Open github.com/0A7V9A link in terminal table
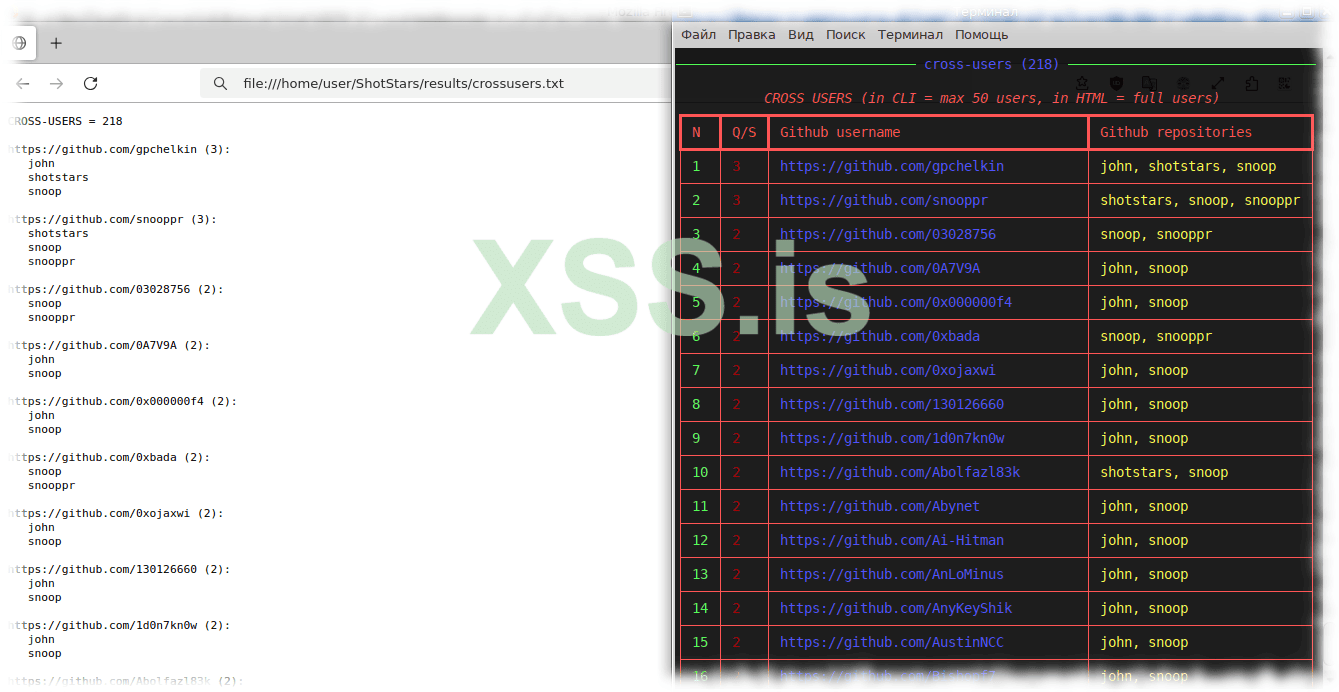Viewport: 1339px width, 692px height. (880, 268)
